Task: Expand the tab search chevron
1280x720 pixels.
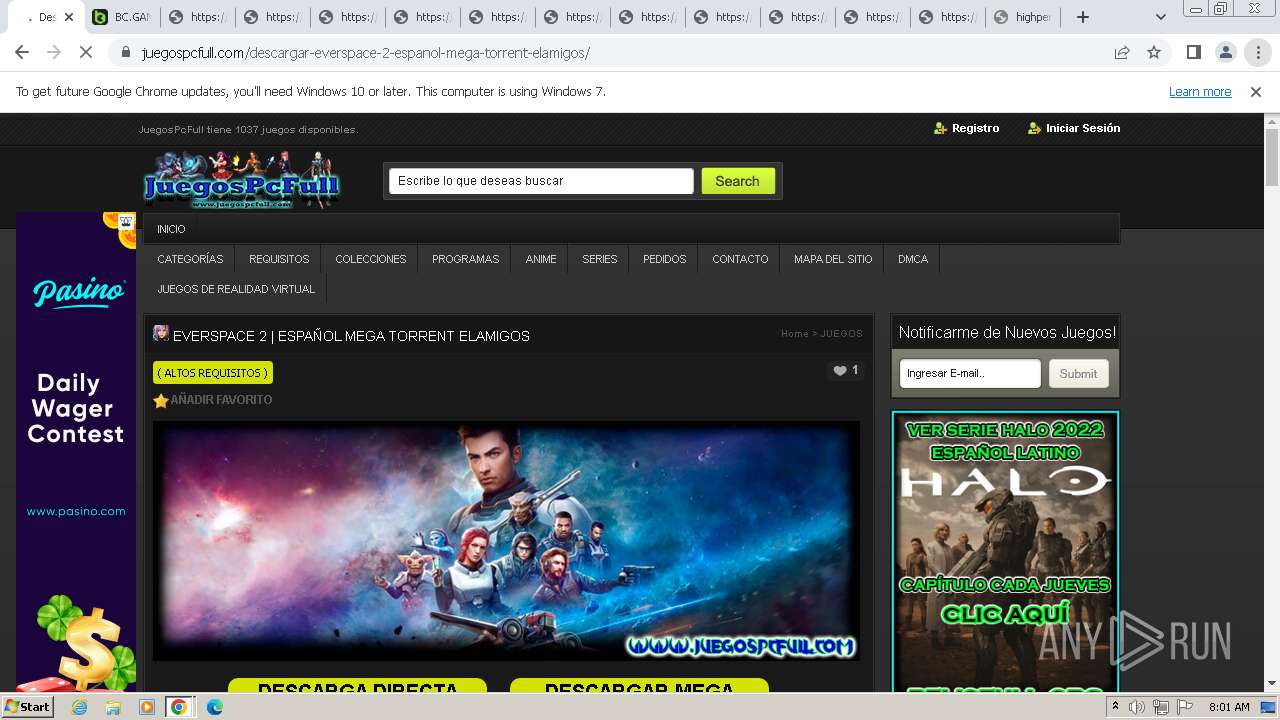Action: click(x=1160, y=17)
